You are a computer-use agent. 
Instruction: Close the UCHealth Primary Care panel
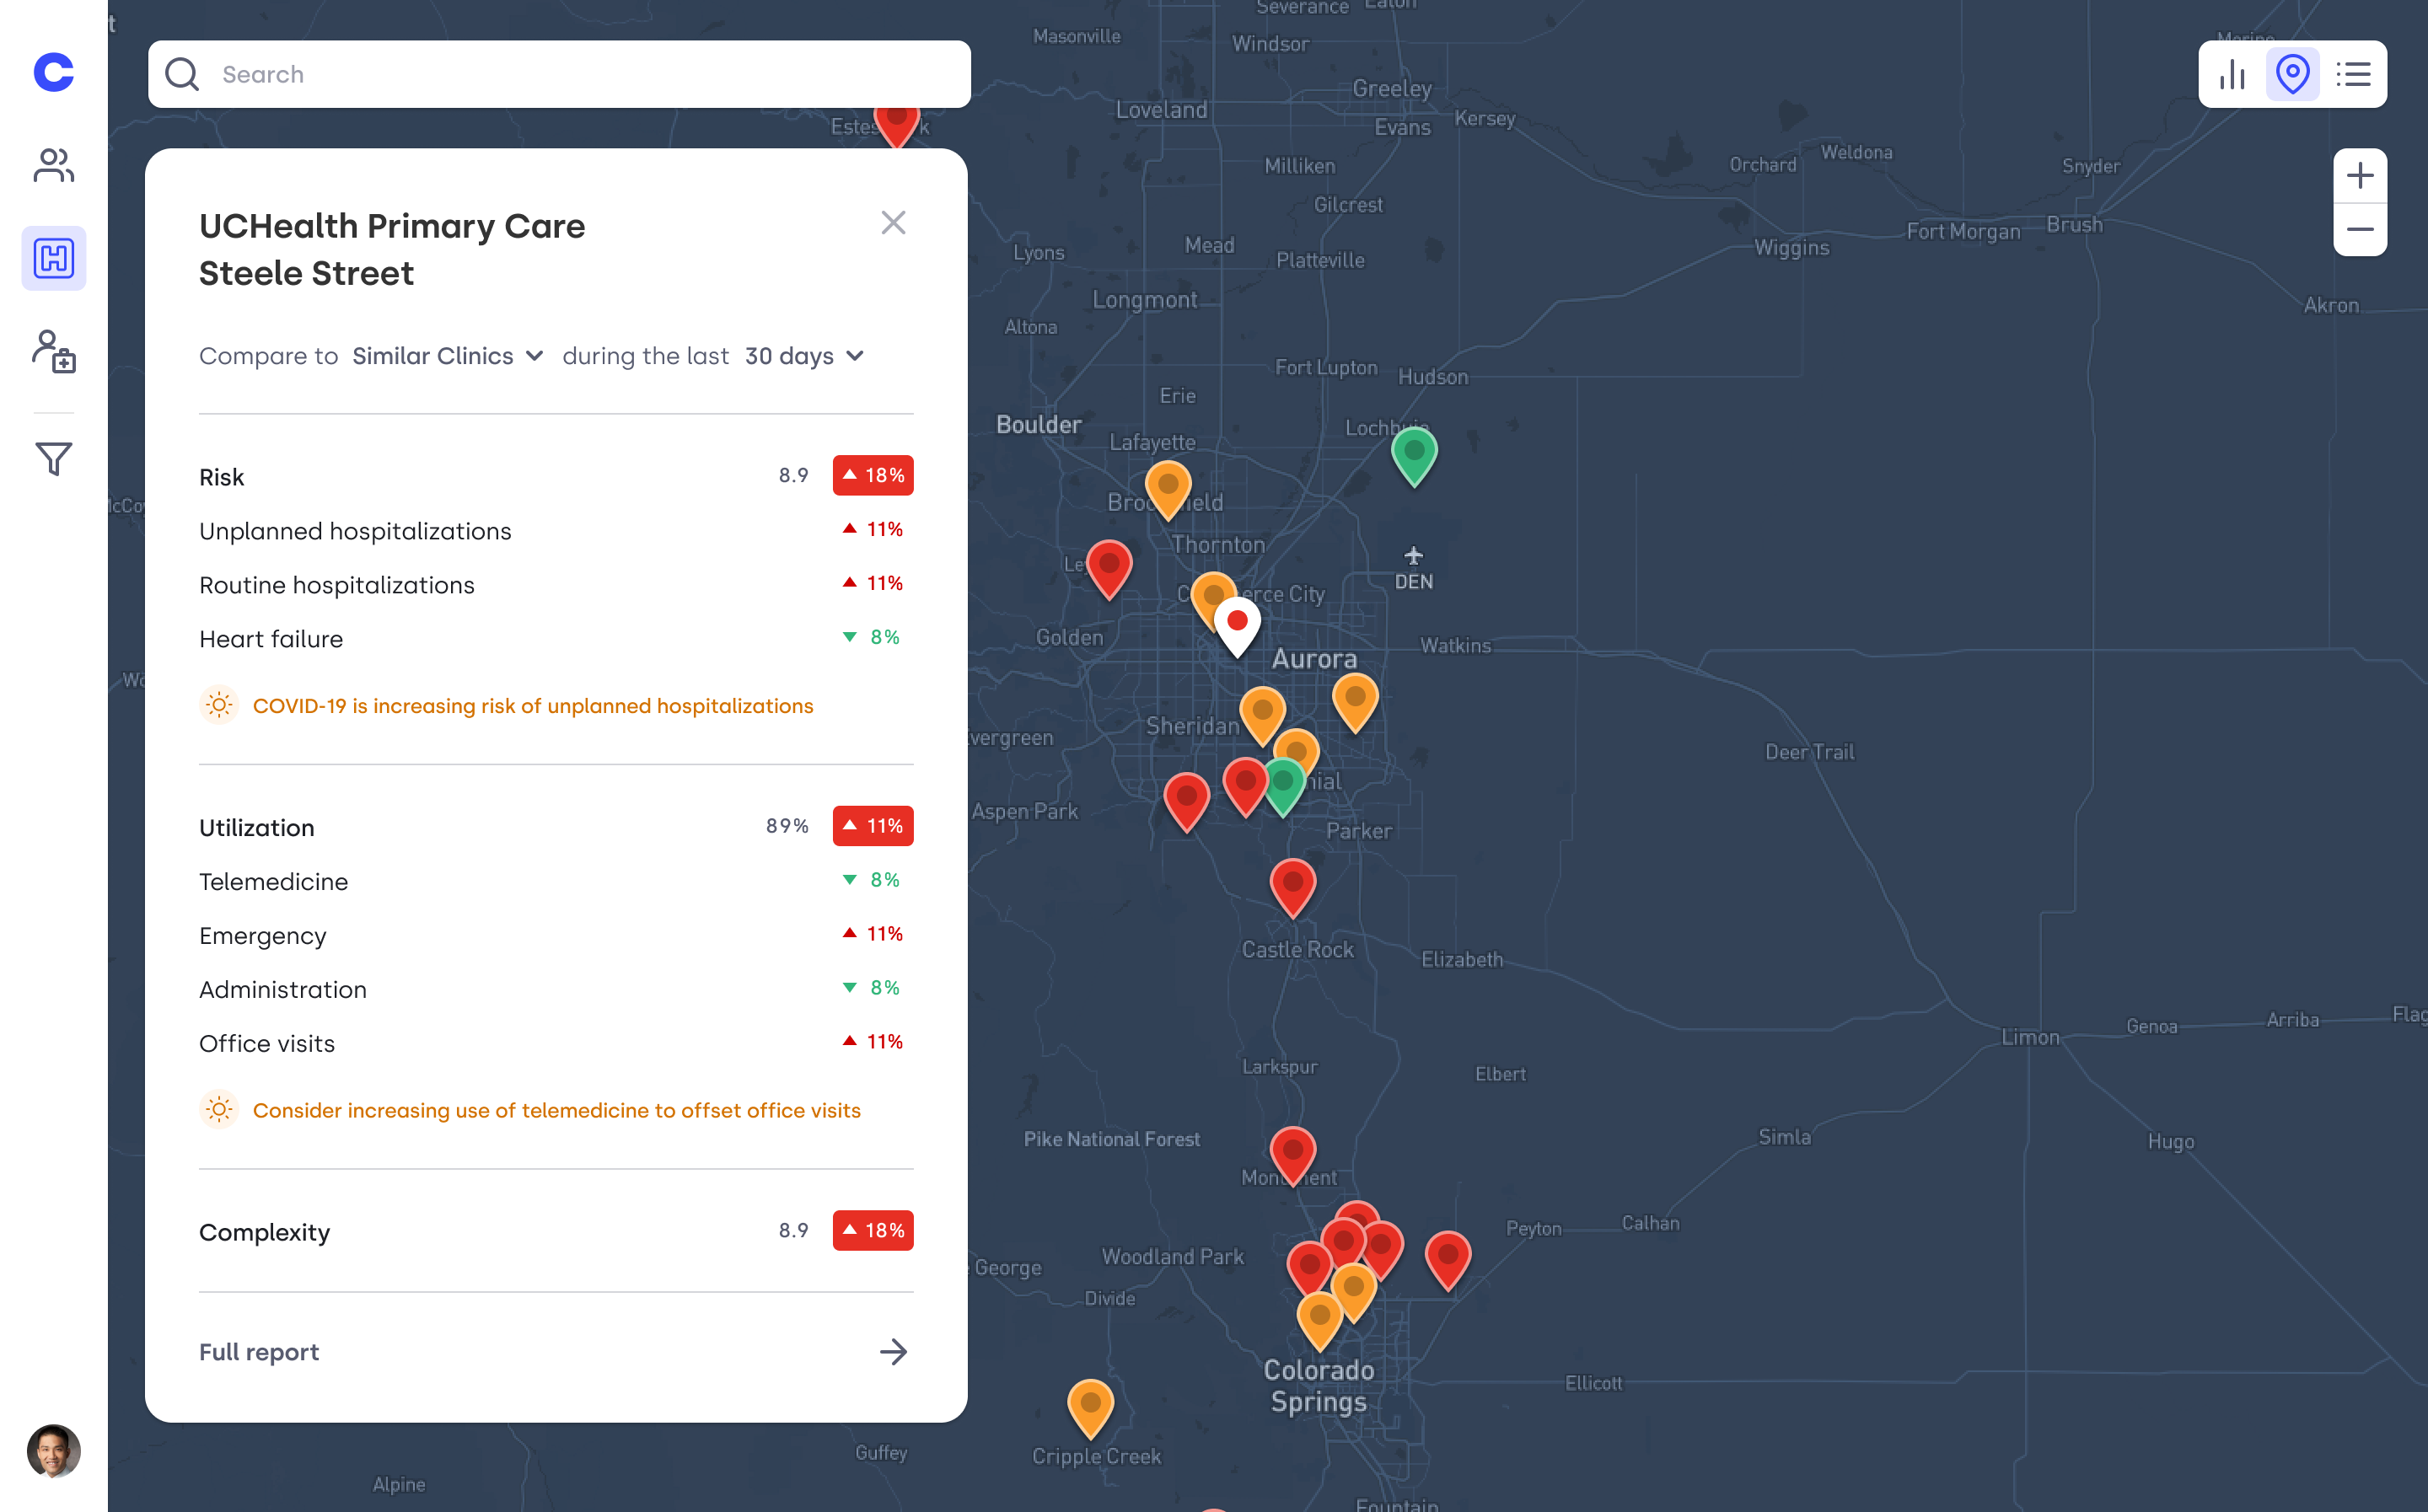tap(893, 222)
